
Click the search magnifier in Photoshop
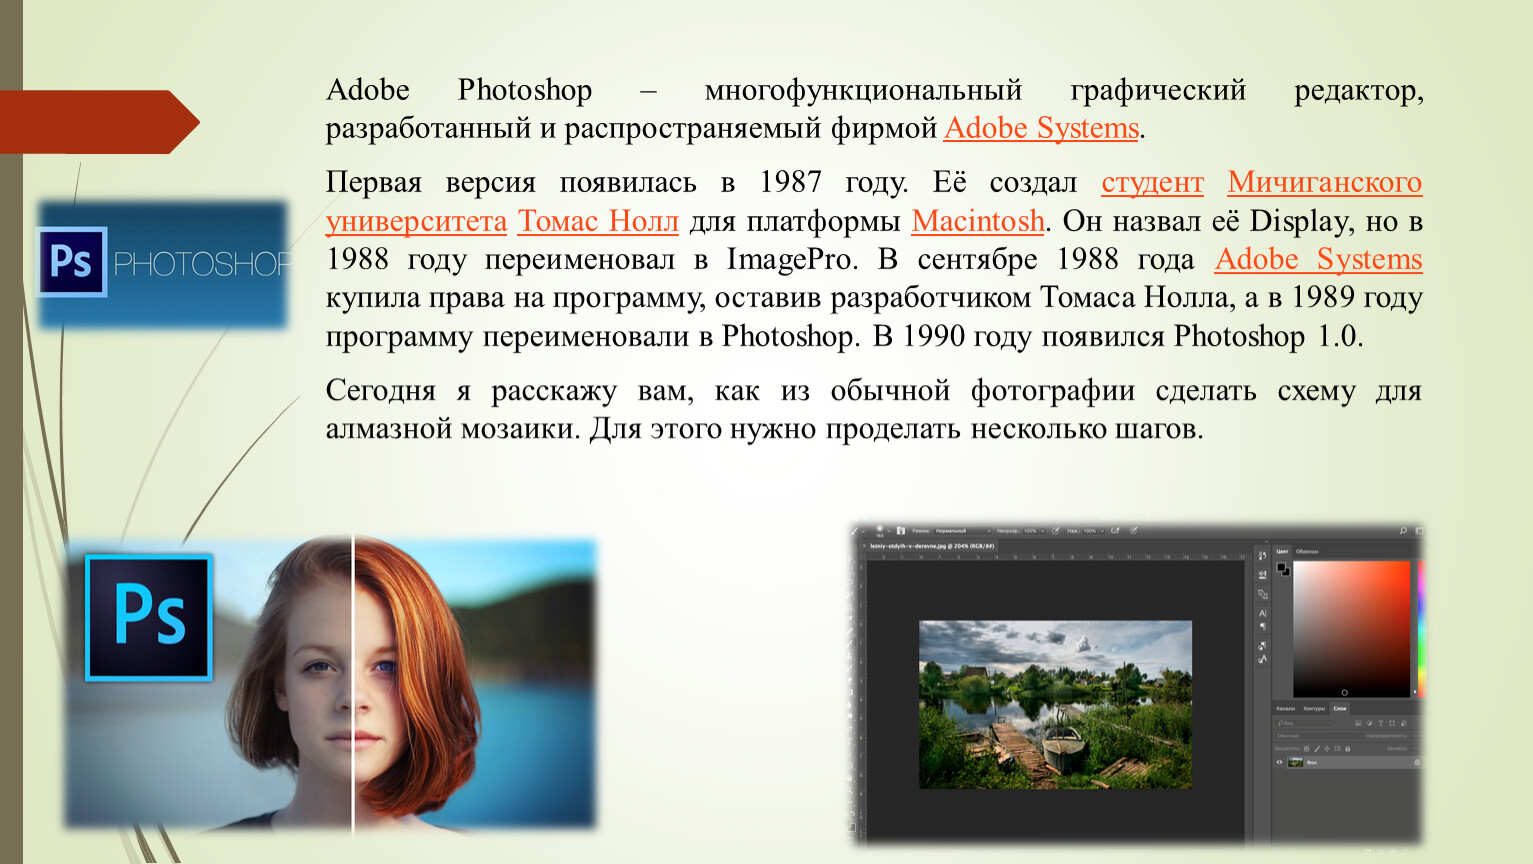click(1403, 531)
